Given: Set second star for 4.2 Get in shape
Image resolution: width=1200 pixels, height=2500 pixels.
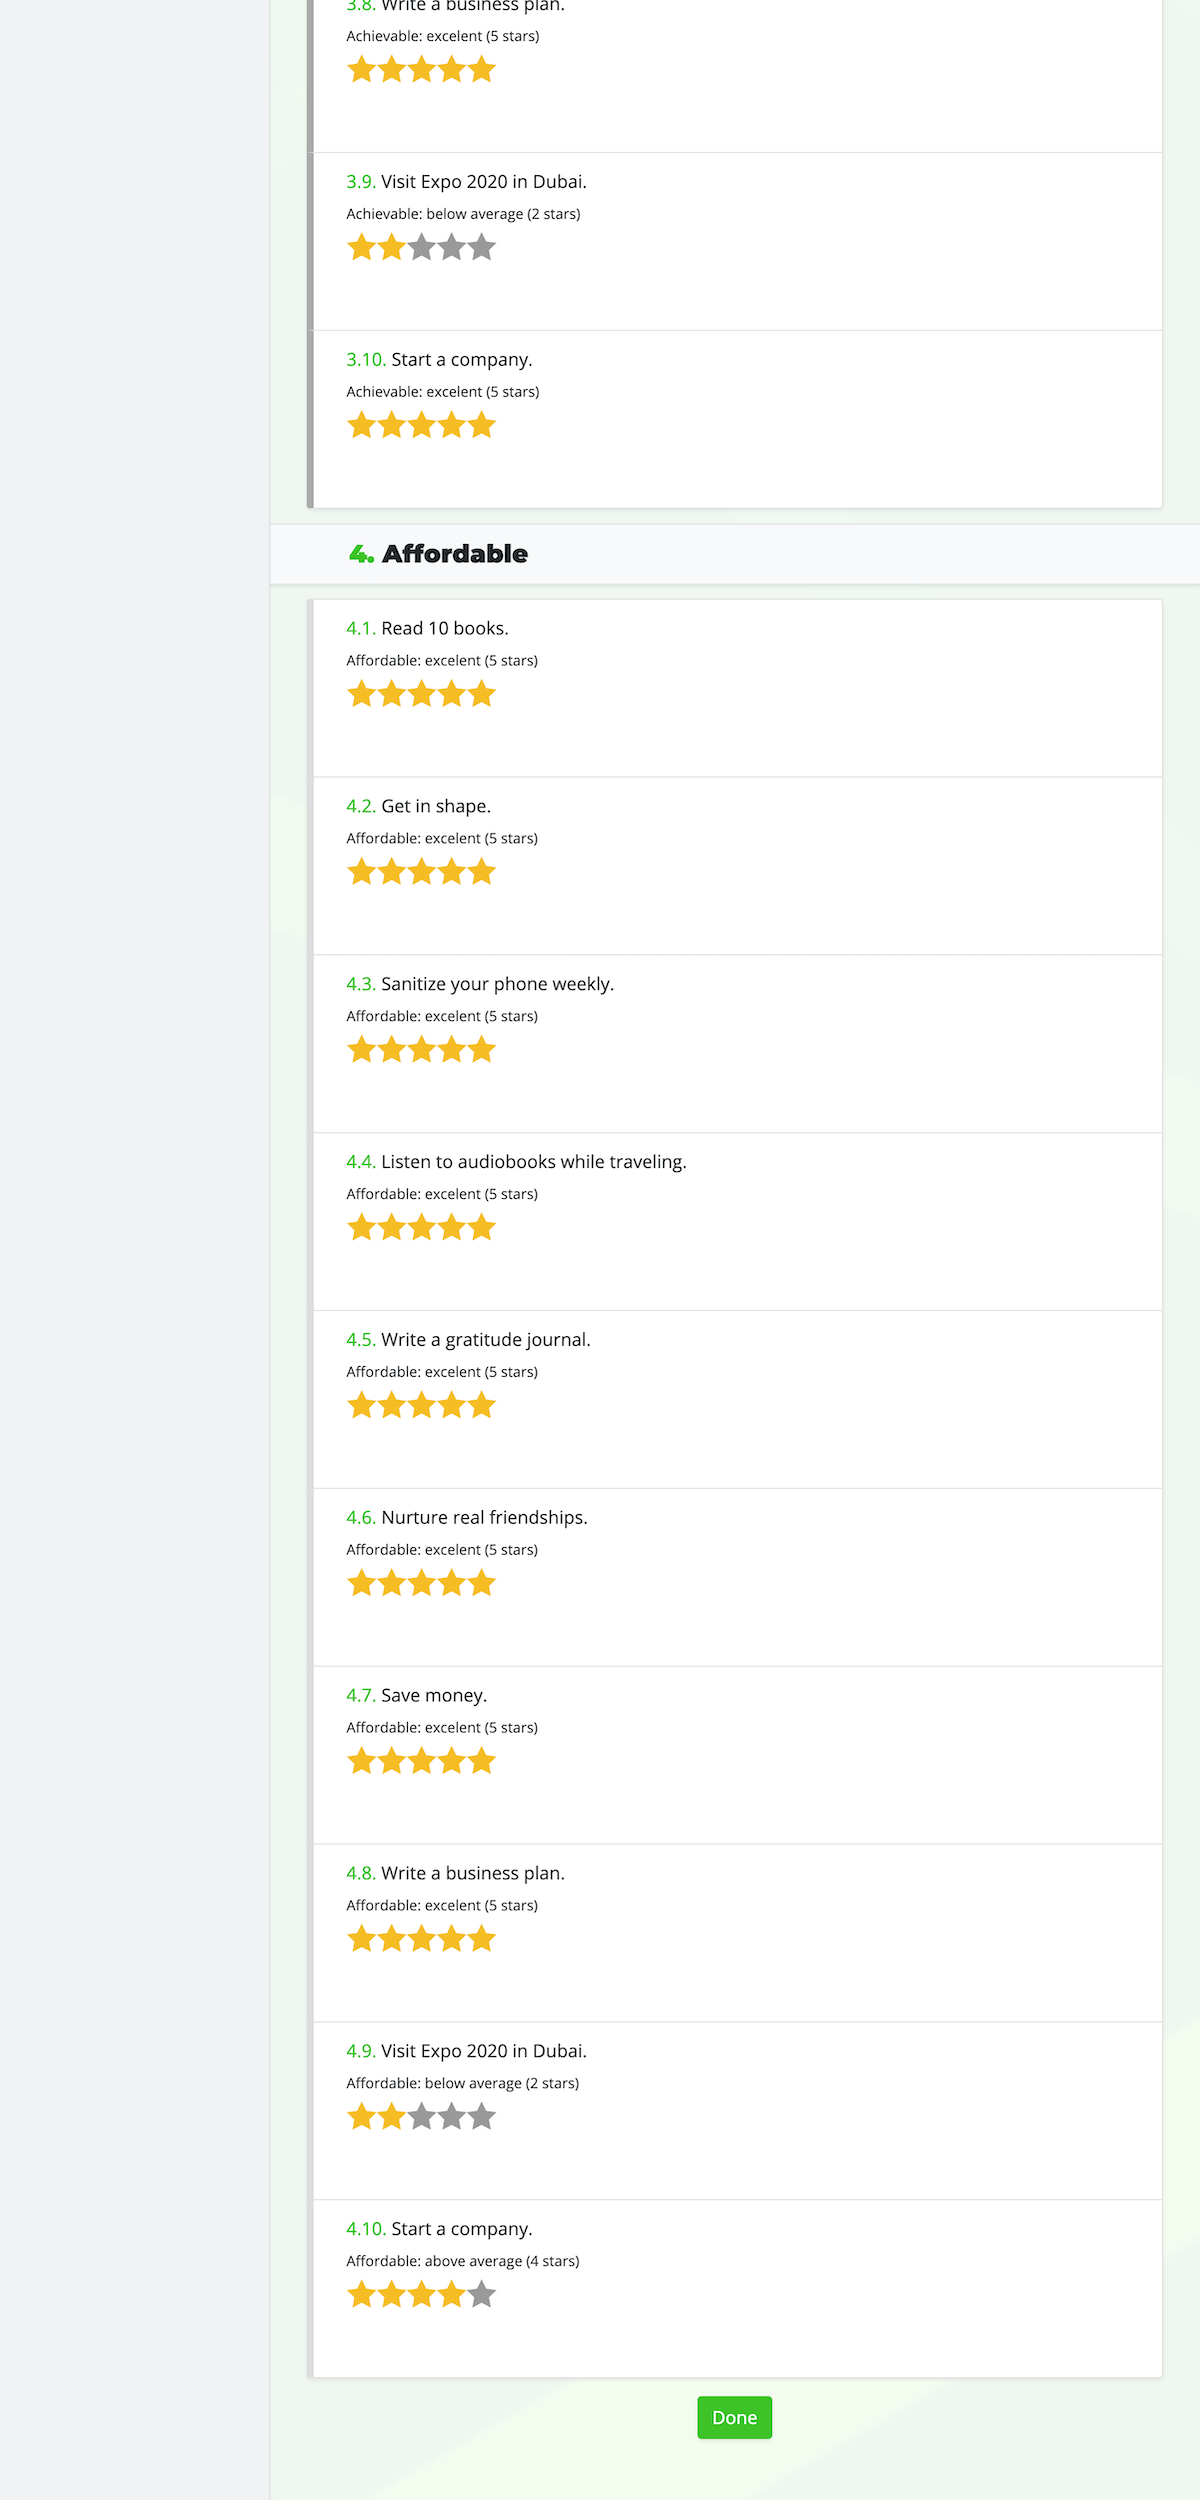Looking at the screenshot, I should 392,871.
